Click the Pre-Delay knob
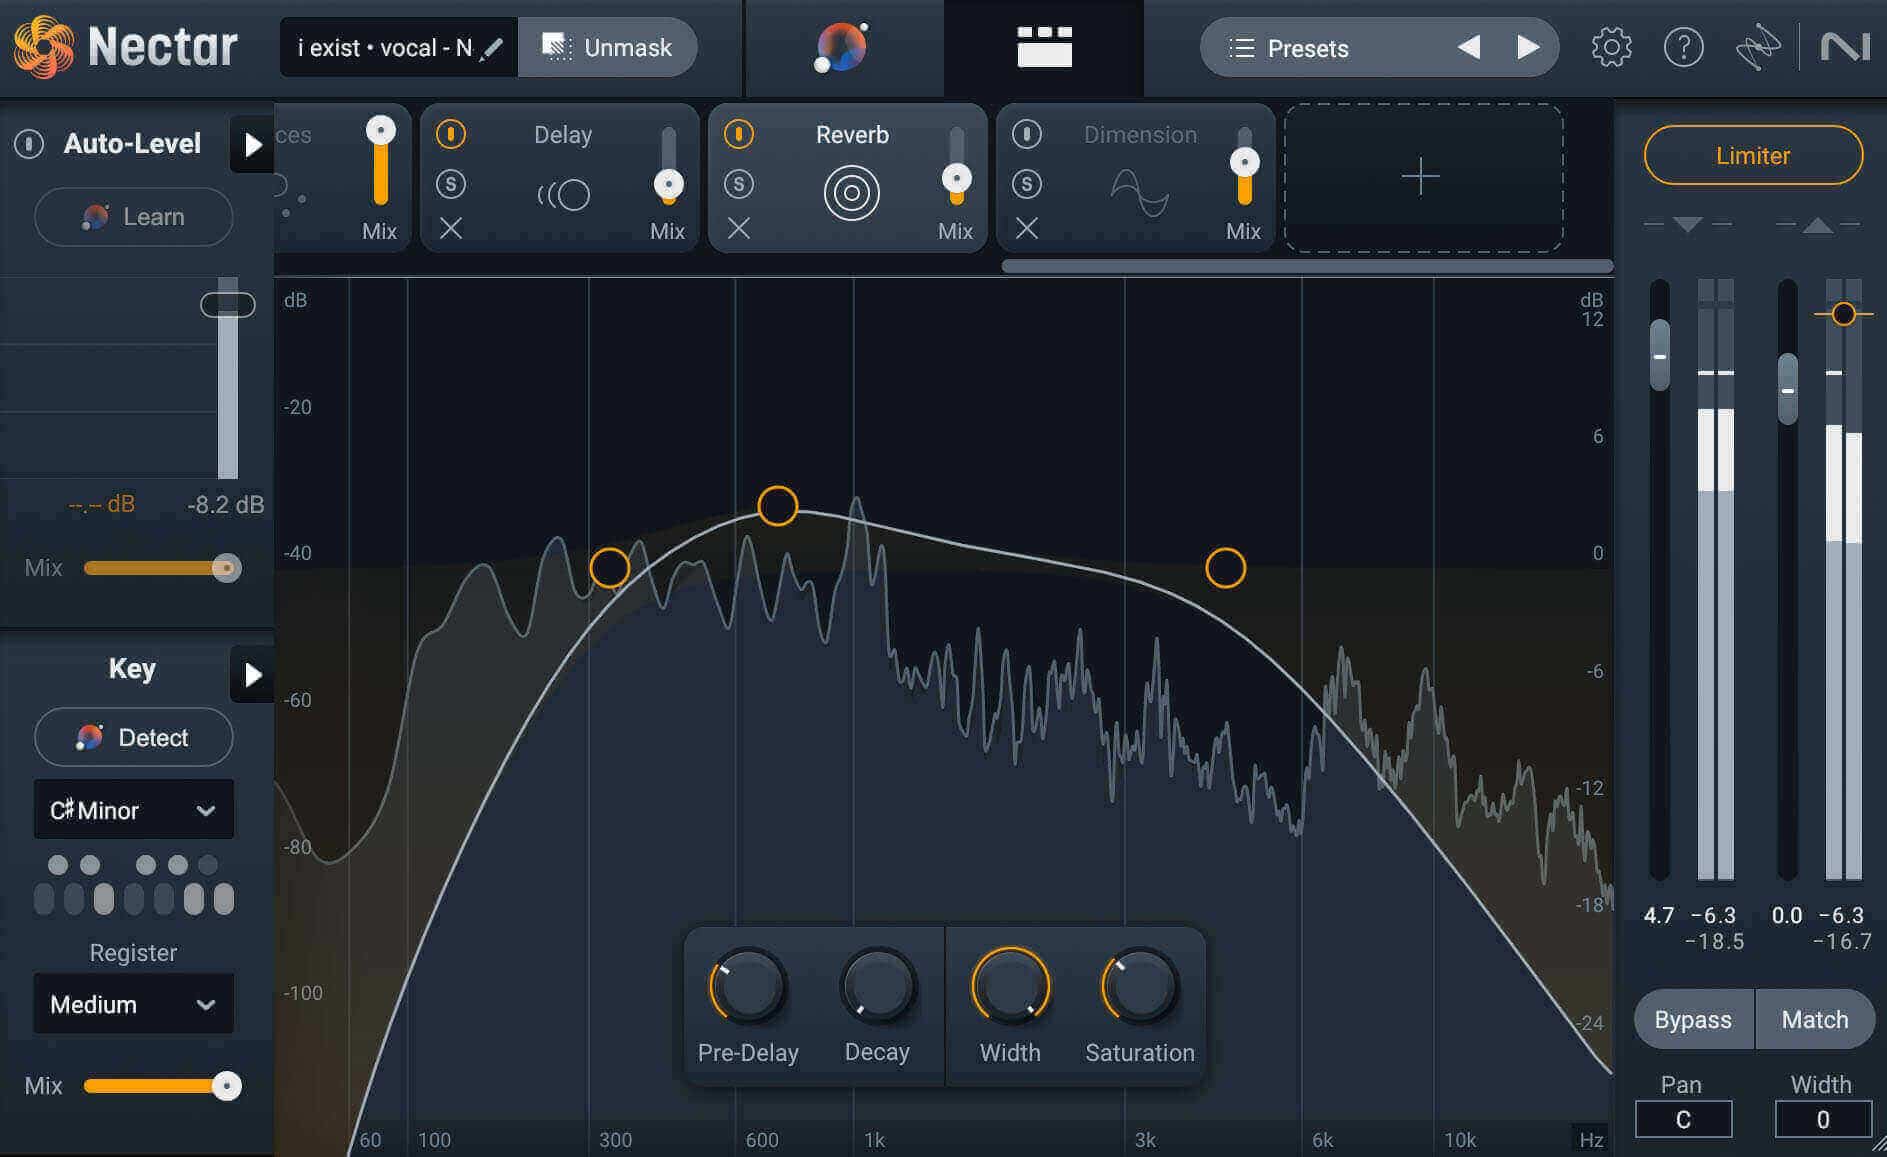This screenshot has height=1157, width=1887. pos(748,986)
